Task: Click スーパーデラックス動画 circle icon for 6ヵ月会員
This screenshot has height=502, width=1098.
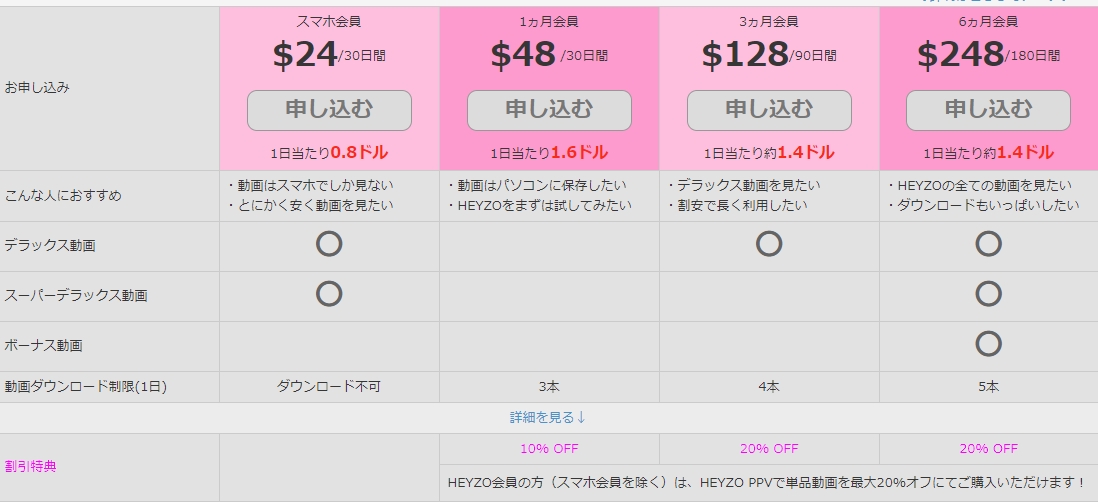Action: click(988, 293)
